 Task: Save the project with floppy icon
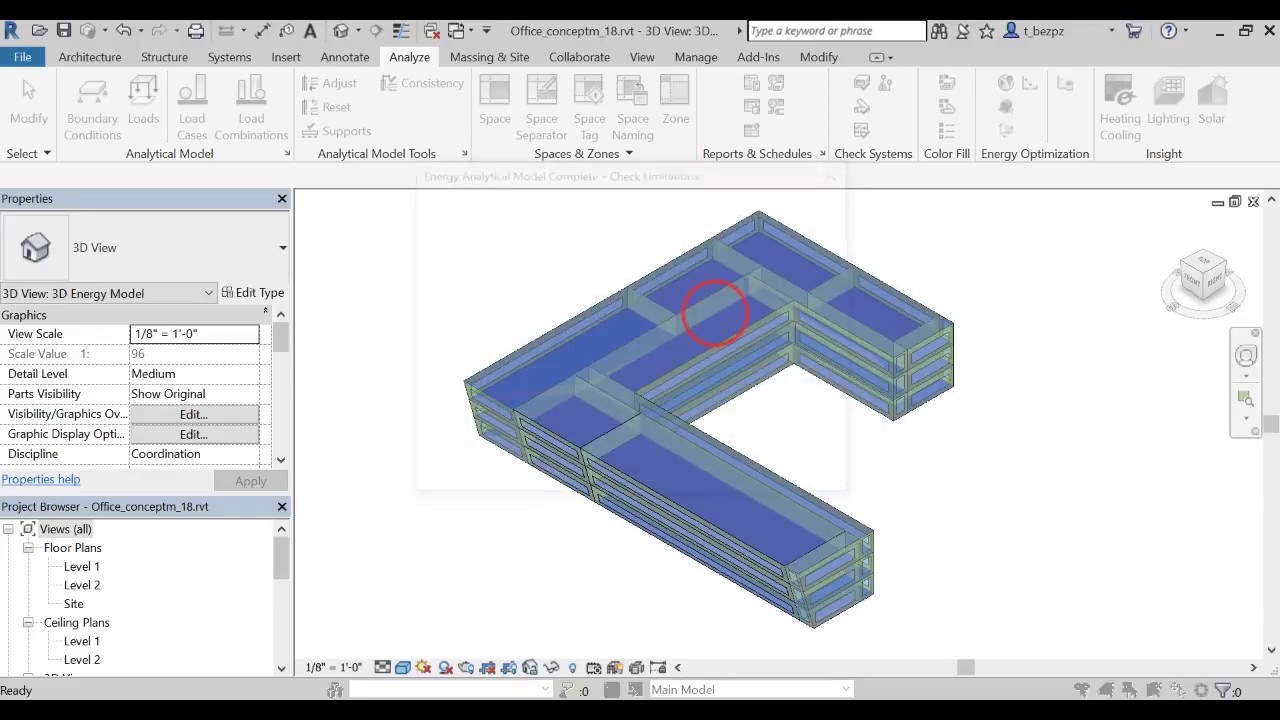(64, 31)
